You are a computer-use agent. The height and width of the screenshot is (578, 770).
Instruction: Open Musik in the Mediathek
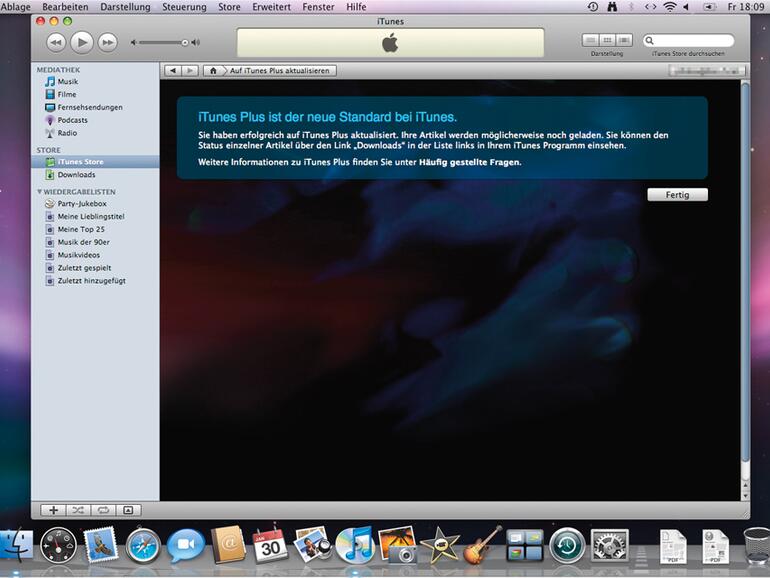point(68,82)
